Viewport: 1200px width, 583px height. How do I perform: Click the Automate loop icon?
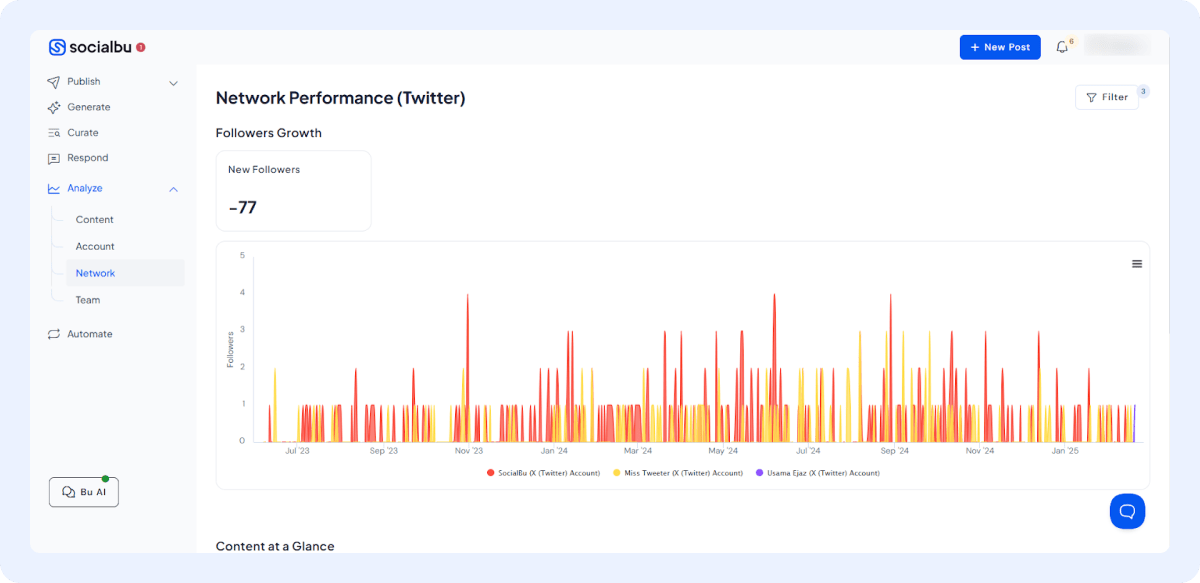[54, 334]
